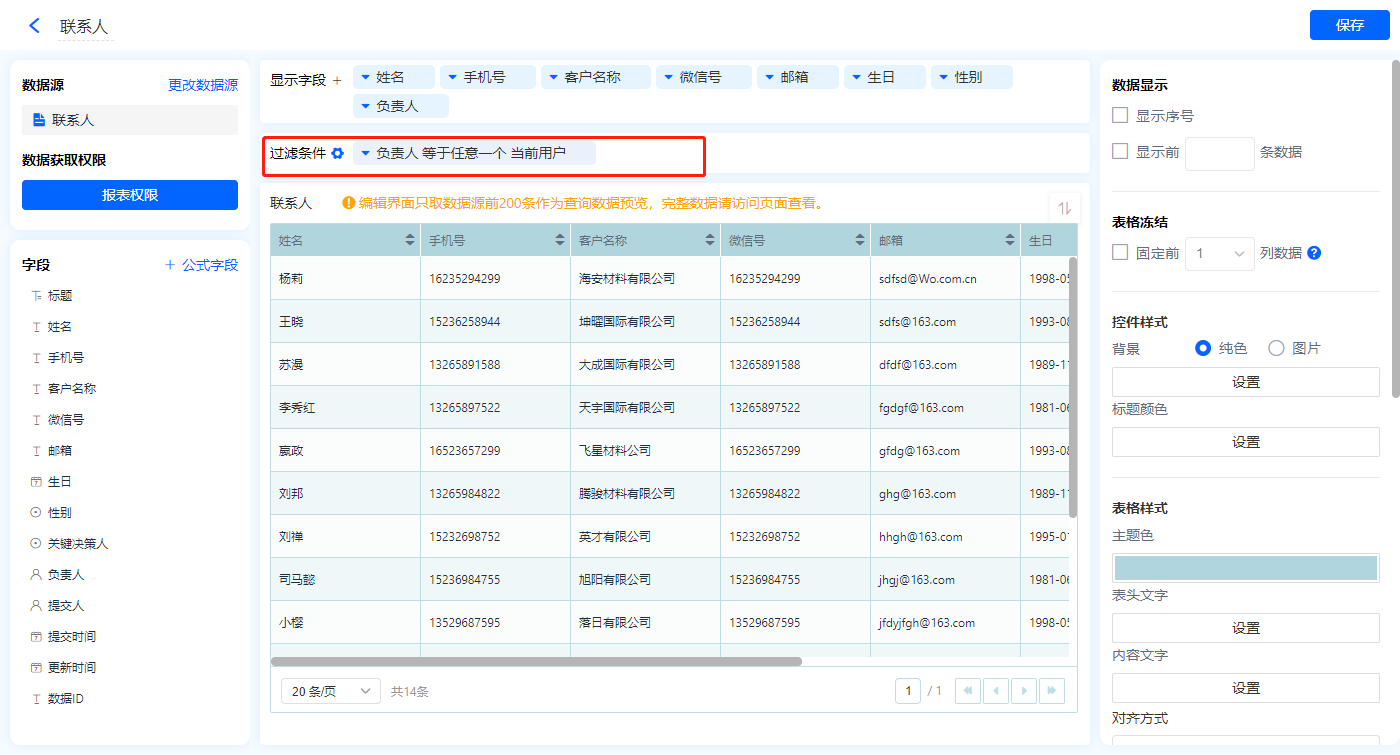1400x755 pixels.
Task: Click the 保存 button
Action: tap(1349, 25)
